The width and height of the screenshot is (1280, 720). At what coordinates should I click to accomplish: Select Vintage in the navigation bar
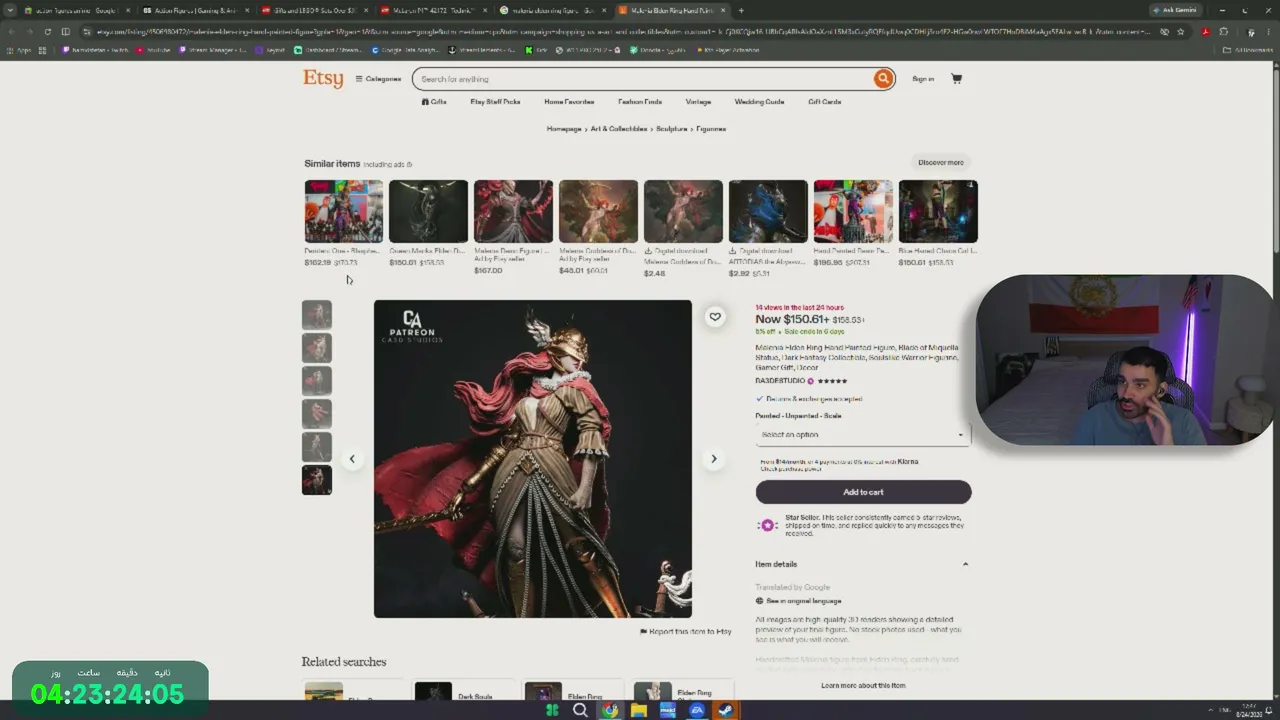698,102
